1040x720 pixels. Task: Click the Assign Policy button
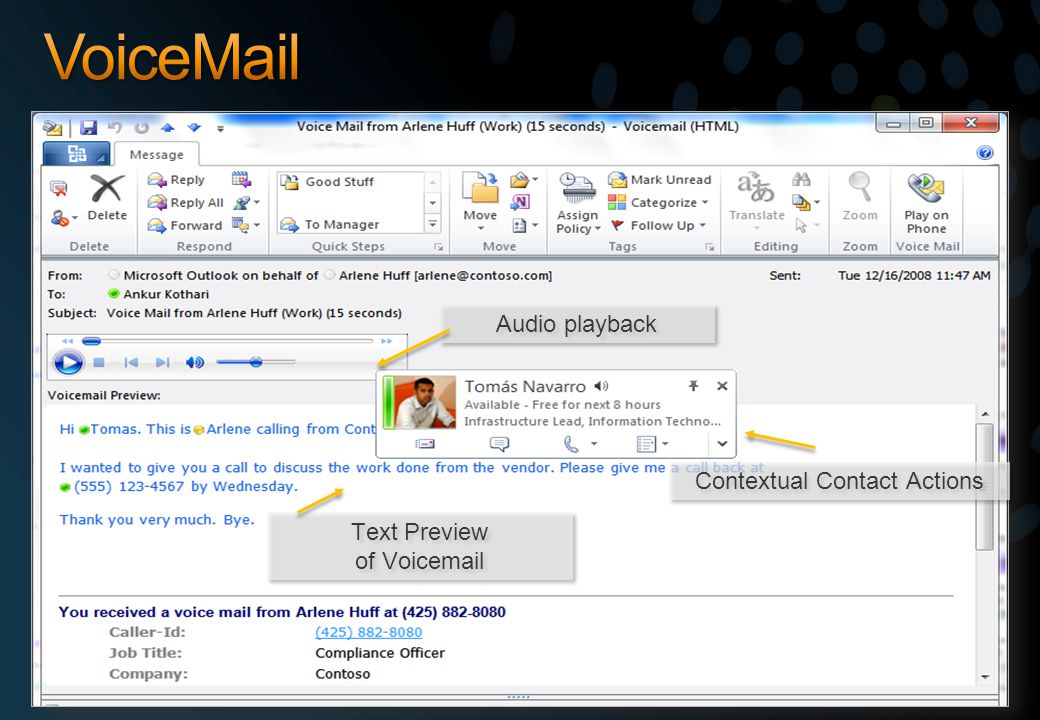[578, 203]
